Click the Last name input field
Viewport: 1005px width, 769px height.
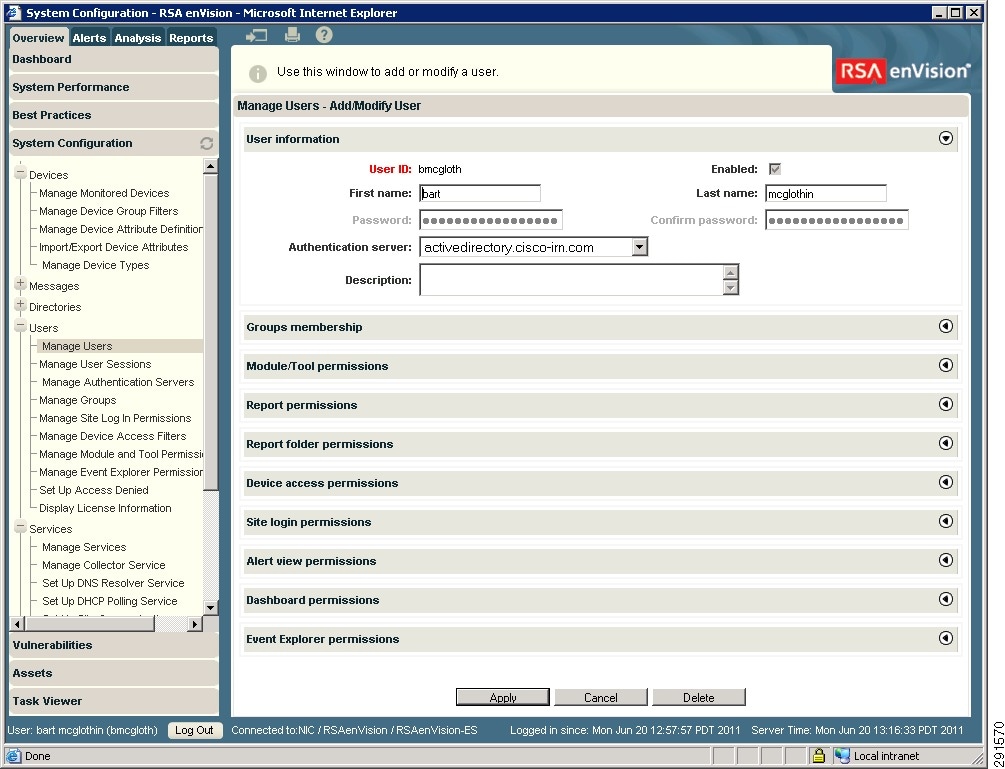click(x=826, y=194)
